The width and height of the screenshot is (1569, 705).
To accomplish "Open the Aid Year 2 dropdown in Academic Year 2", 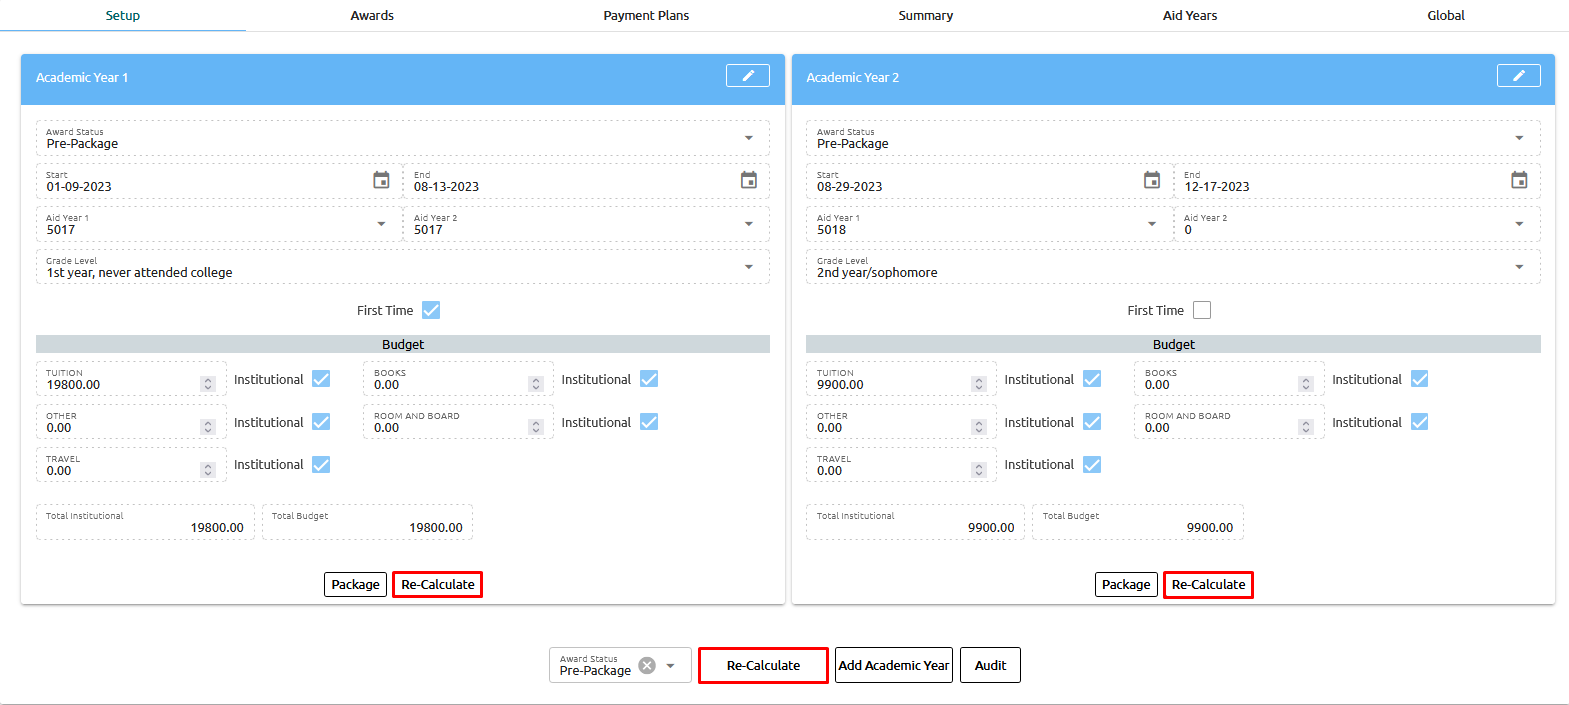I will pyautogui.click(x=1519, y=224).
